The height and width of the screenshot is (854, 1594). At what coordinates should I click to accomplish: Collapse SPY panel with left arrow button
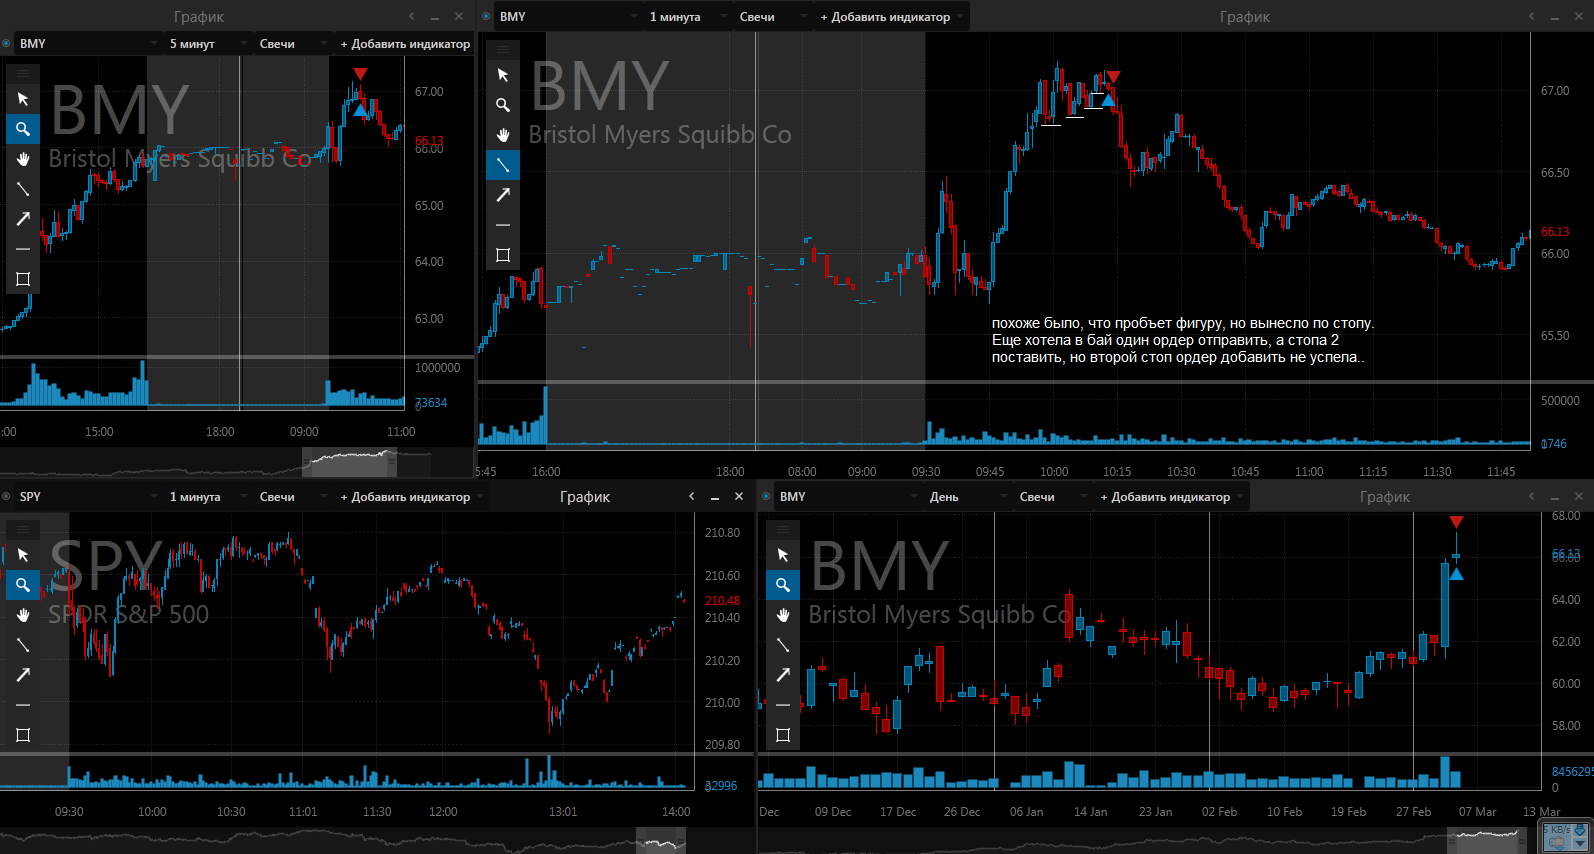click(692, 497)
